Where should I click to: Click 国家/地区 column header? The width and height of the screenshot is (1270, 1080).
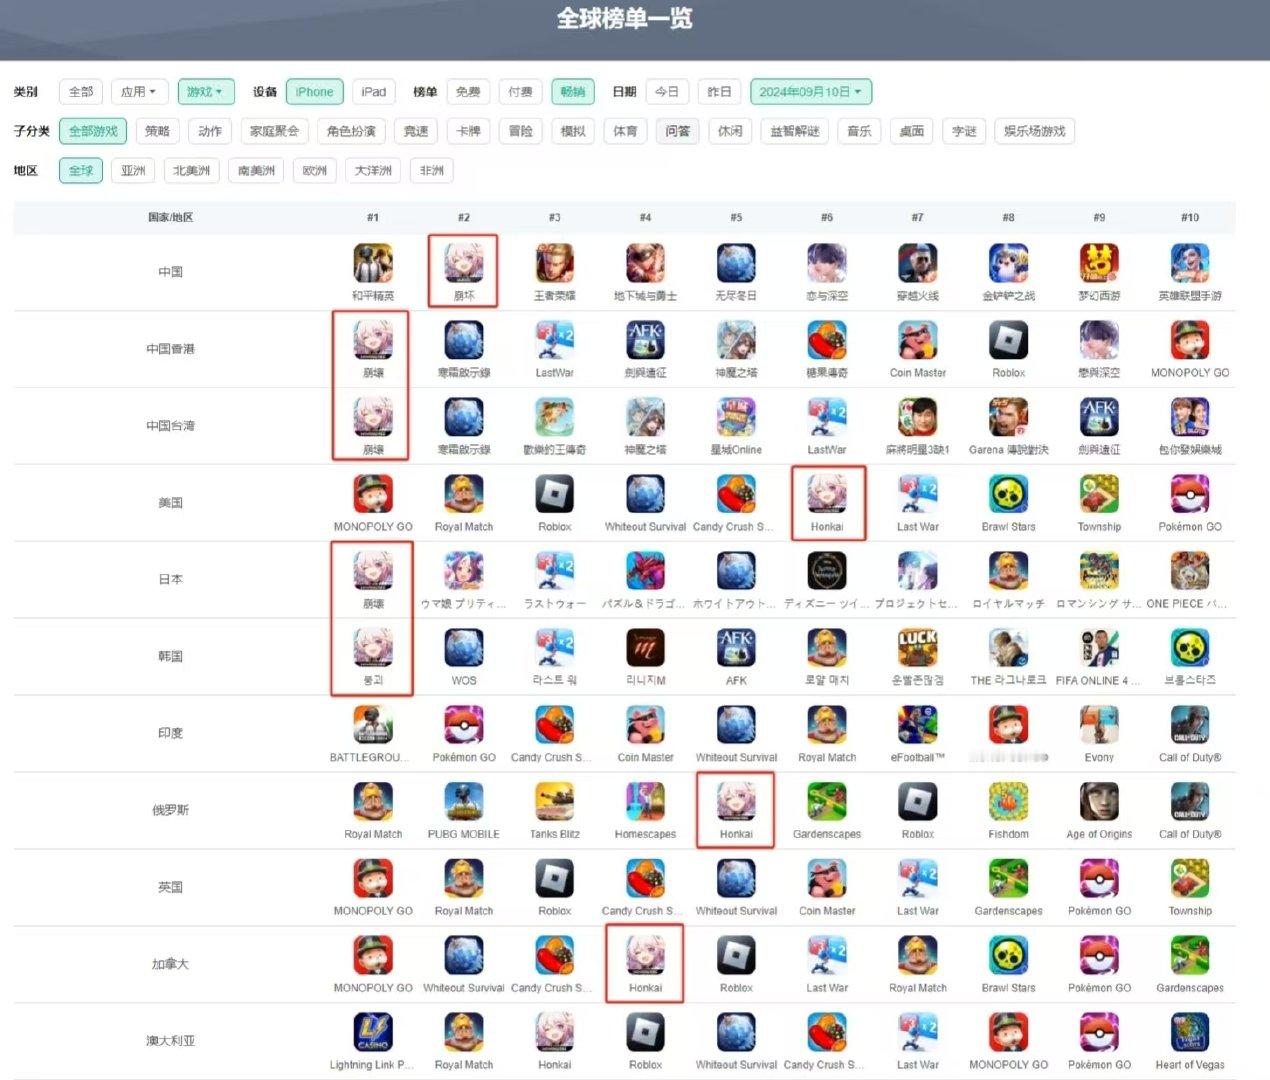pyautogui.click(x=171, y=217)
